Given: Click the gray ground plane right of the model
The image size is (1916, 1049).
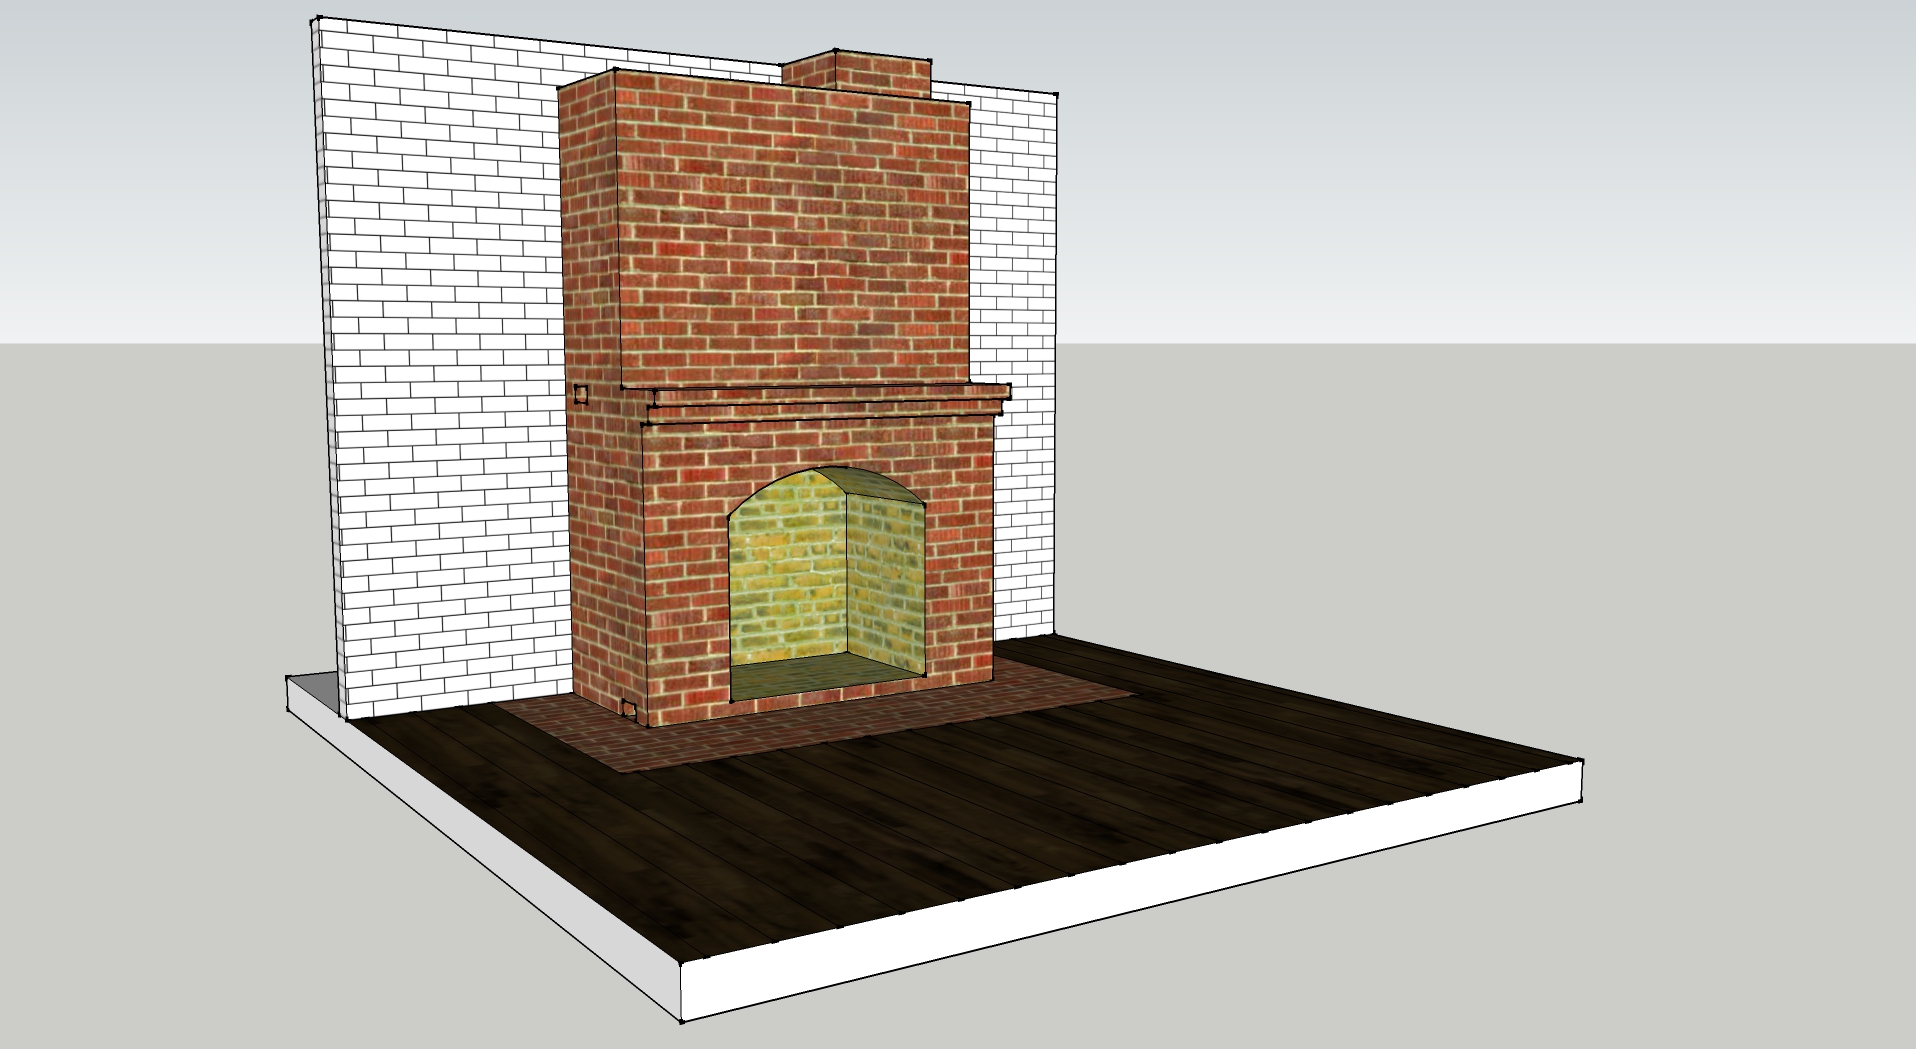Looking at the screenshot, I should coord(1500,500).
